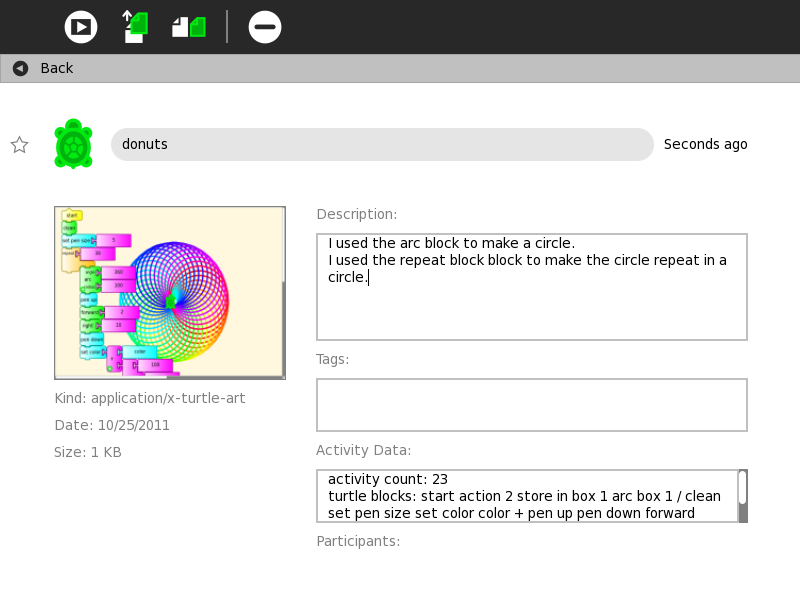Click in the Activity Data text area
Image resolution: width=800 pixels, height=600 pixels.
(x=526, y=496)
